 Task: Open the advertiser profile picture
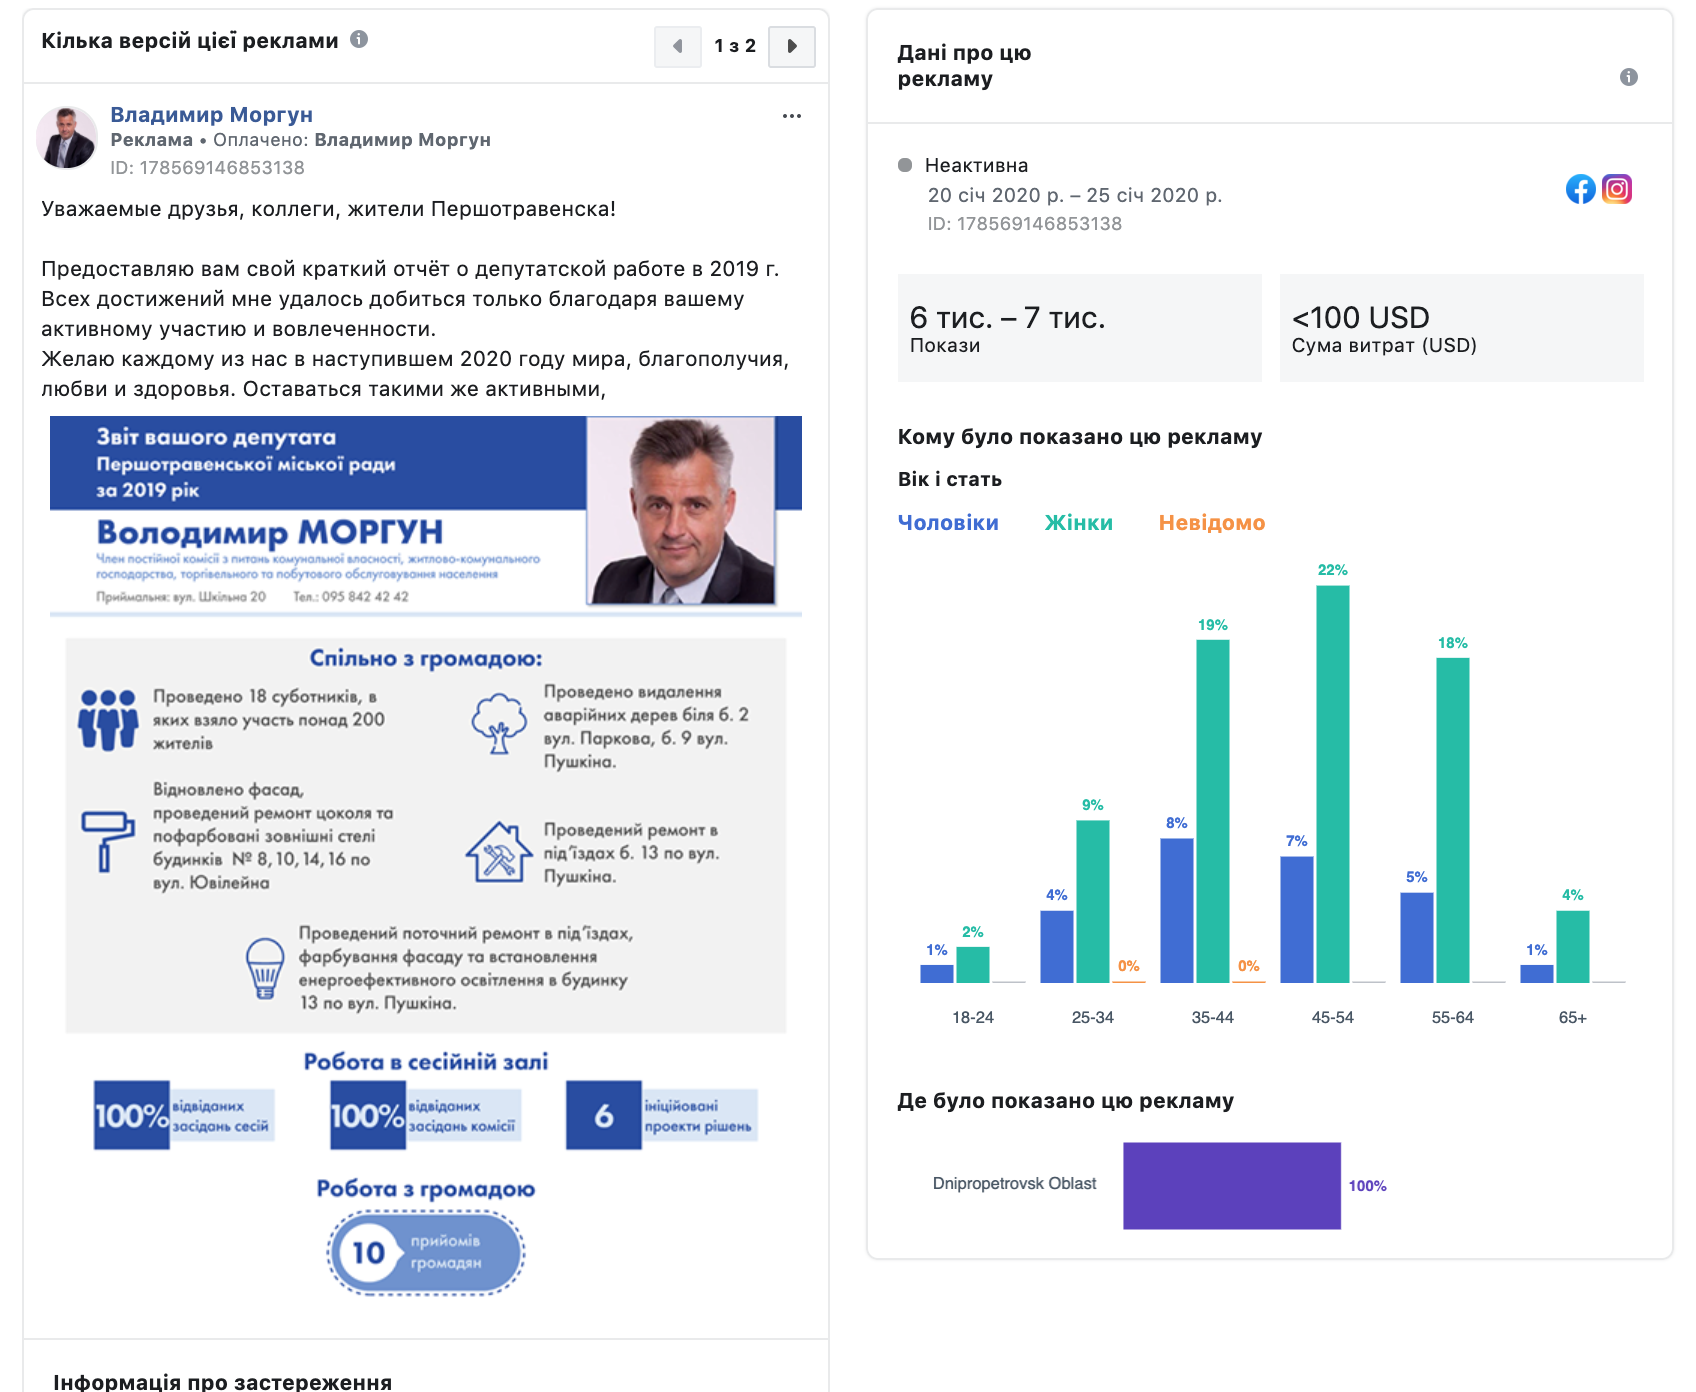click(x=67, y=138)
